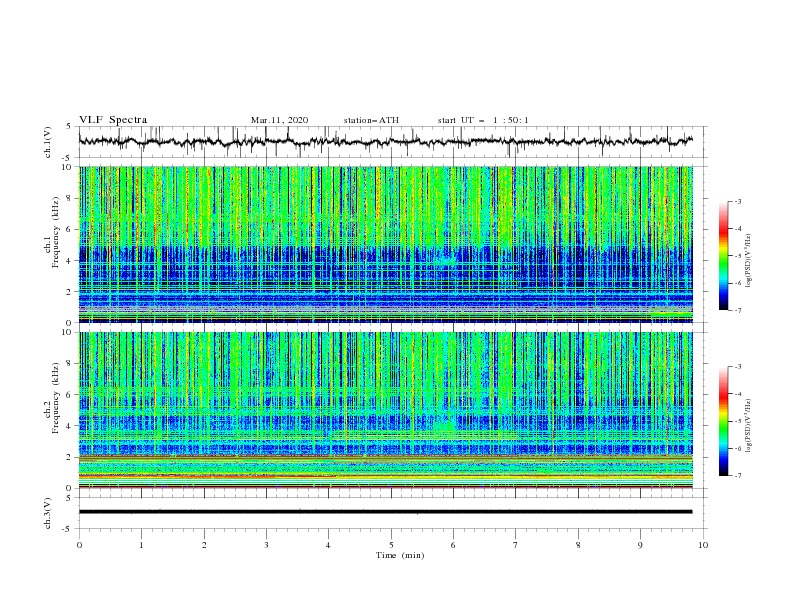Click the lower color scale bar
Viewport: 792px width, 612px height.
point(723,421)
